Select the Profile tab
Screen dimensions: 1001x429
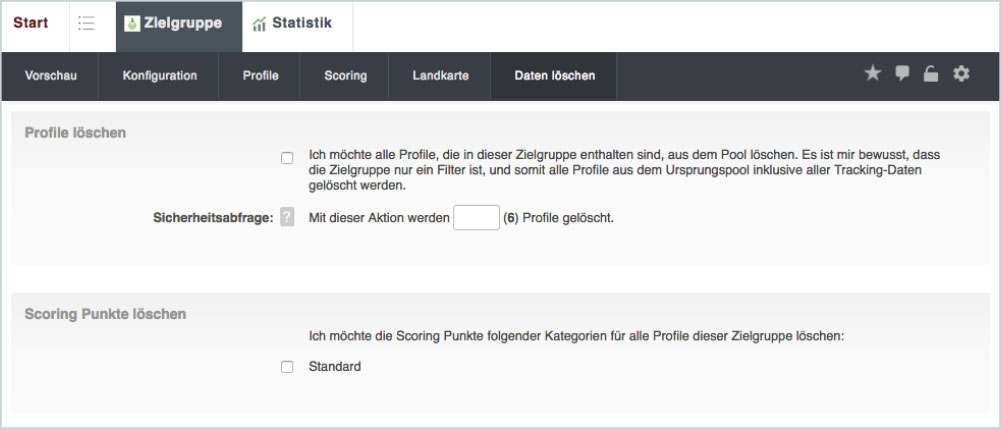pos(260,75)
